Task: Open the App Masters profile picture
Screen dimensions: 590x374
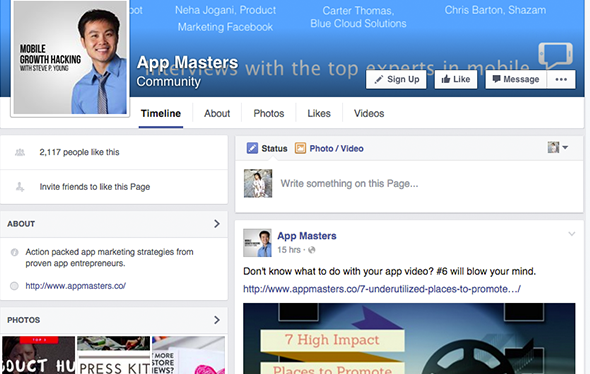Action: coord(70,57)
